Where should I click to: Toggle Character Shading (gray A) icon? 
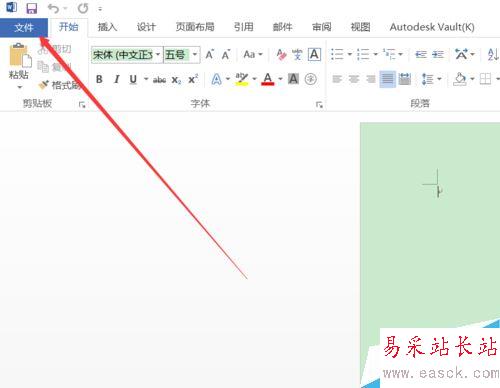click(293, 79)
